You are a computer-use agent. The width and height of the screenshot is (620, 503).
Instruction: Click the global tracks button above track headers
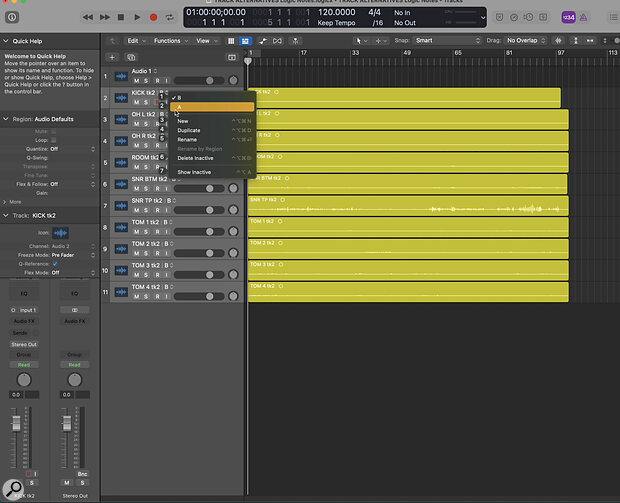232,57
